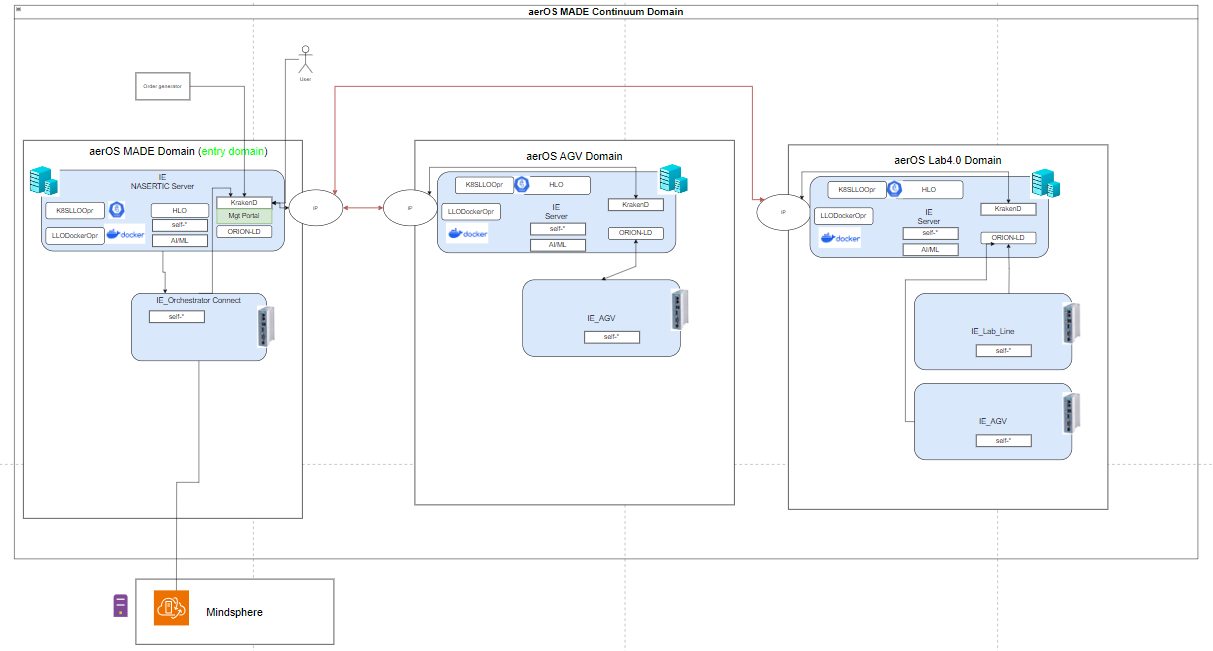The image size is (1213, 651).
Task: Select KrakenD box in AGV Domain
Action: coord(635,205)
